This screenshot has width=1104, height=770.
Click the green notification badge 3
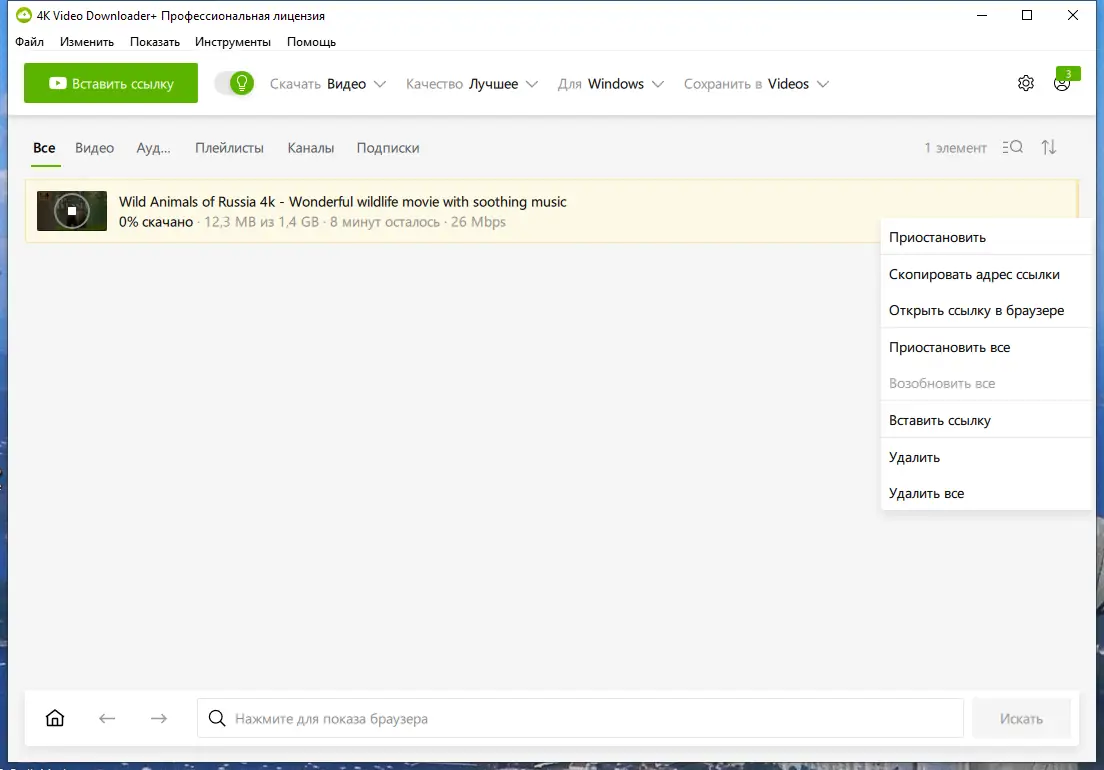[1068, 73]
